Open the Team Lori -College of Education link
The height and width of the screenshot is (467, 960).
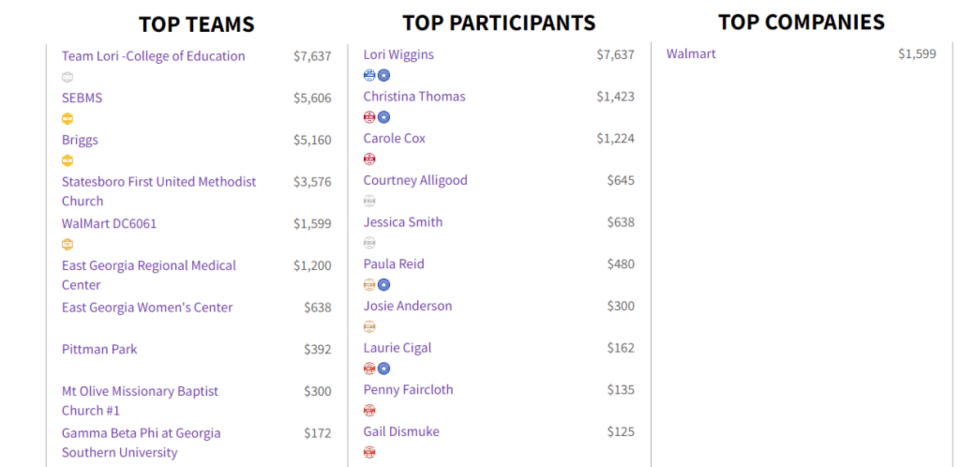(x=153, y=56)
